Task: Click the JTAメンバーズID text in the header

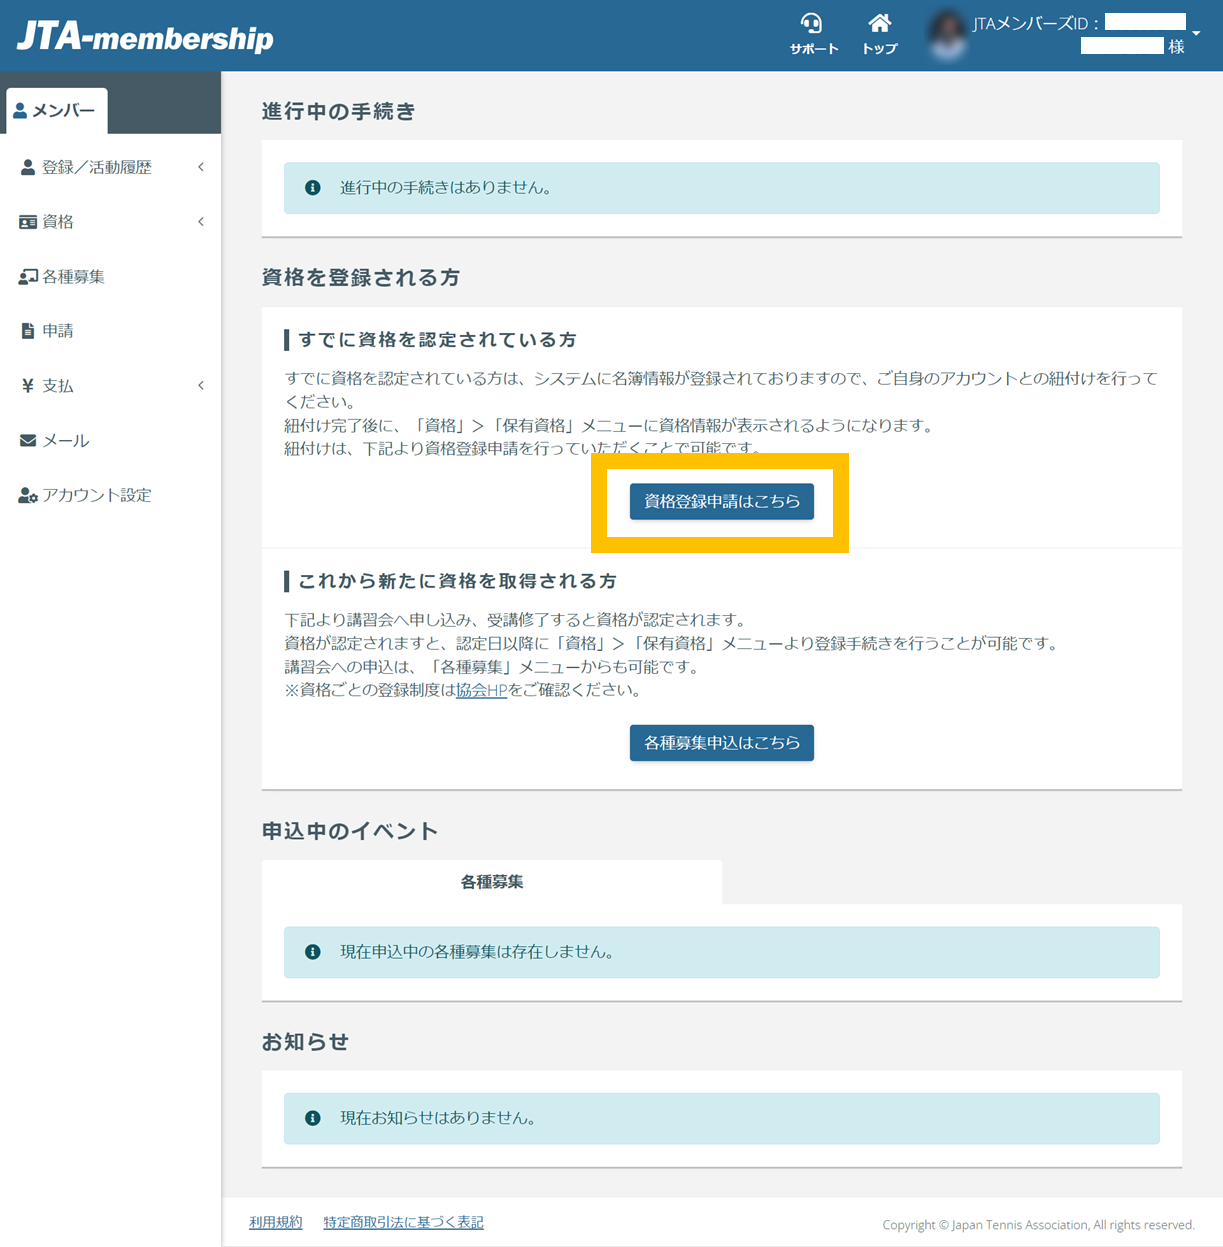Action: pos(1036,24)
